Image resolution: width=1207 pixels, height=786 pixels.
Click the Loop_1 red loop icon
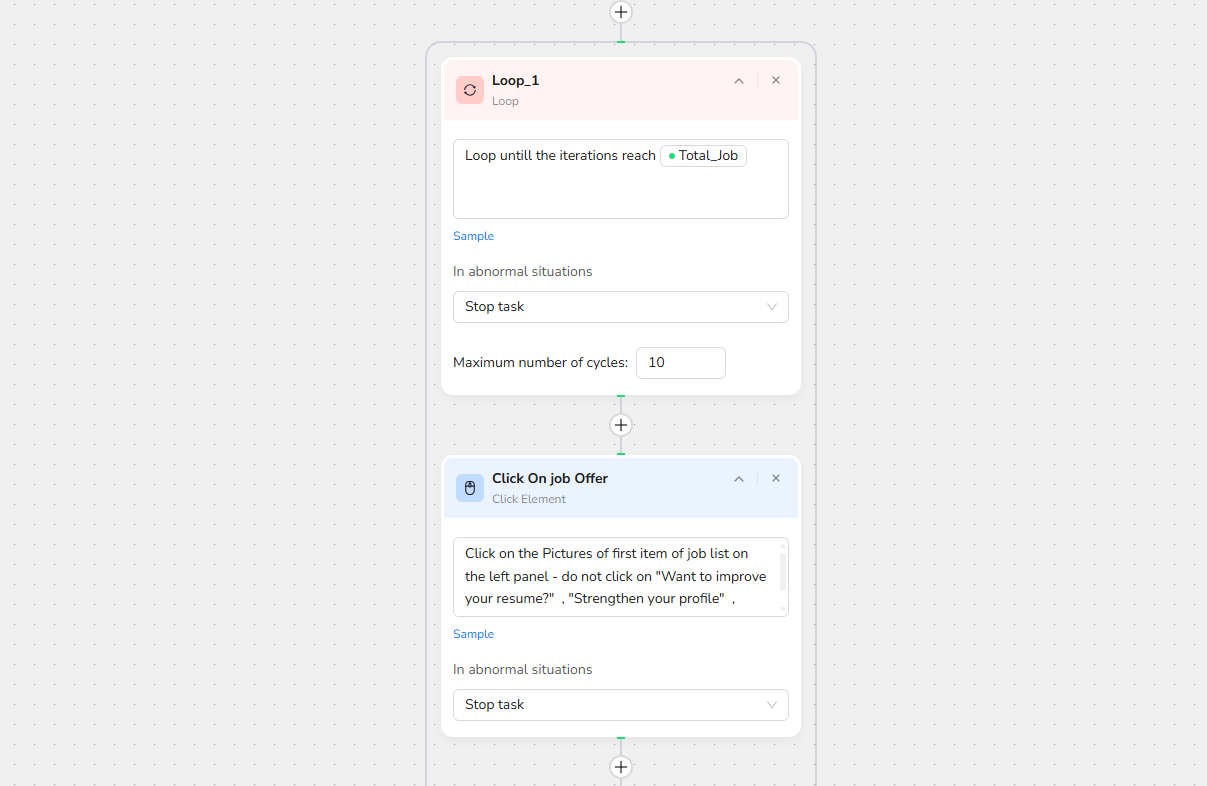click(x=470, y=90)
